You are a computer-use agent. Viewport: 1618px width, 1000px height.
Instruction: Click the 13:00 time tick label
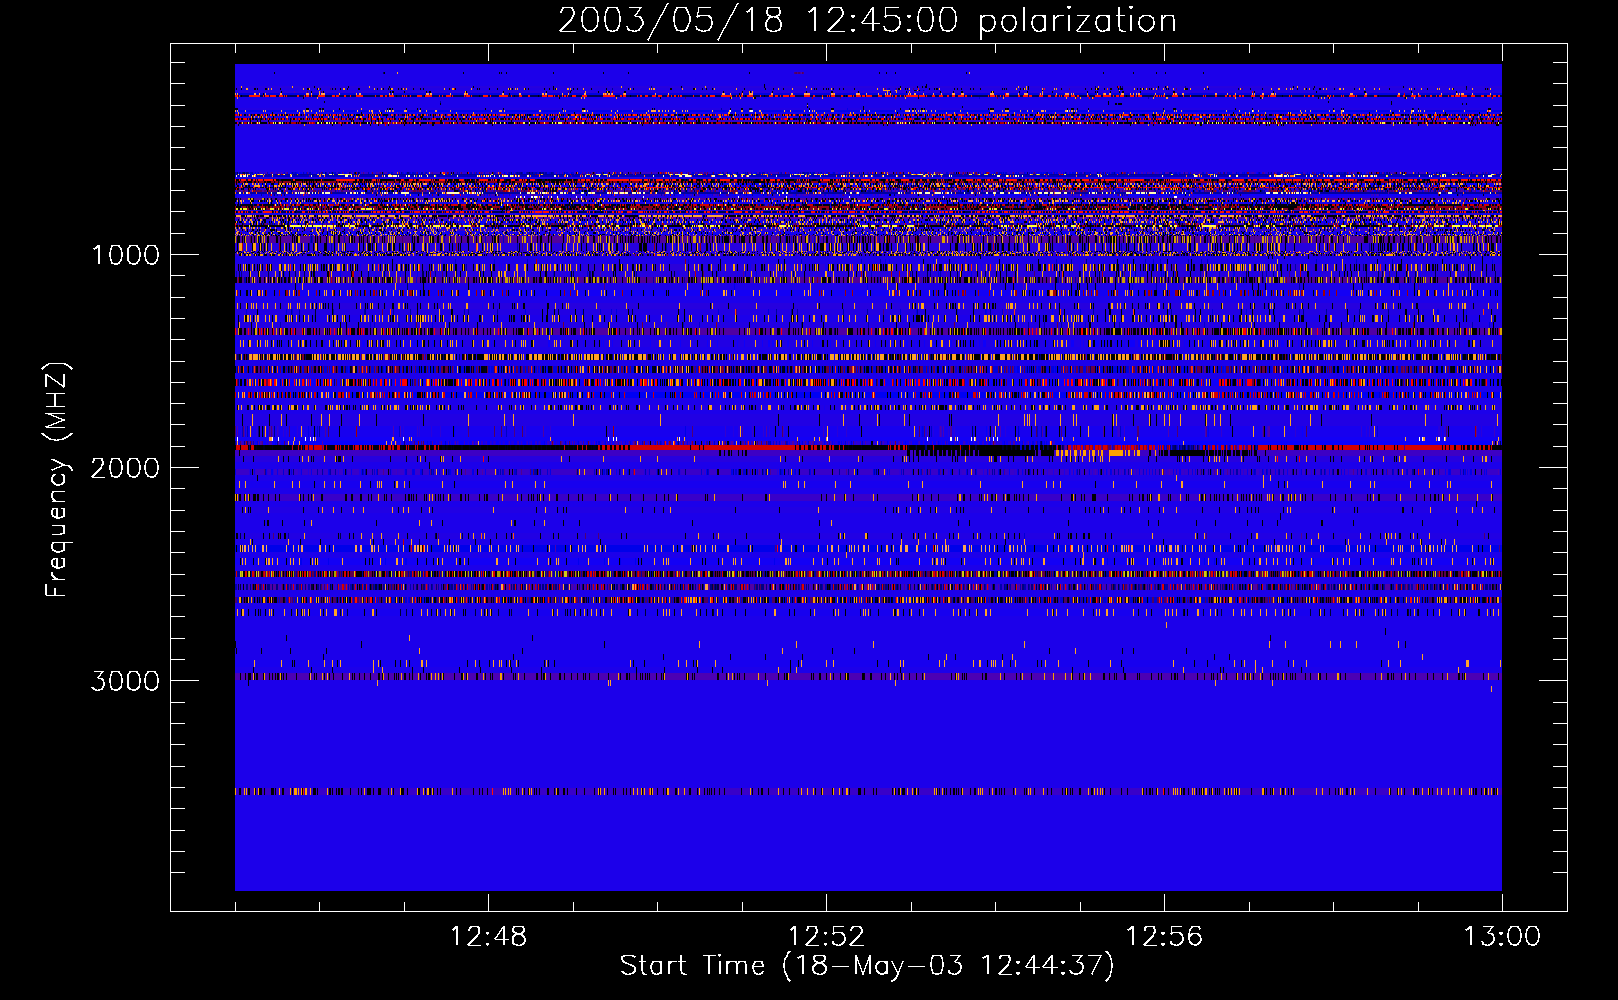click(x=1502, y=937)
